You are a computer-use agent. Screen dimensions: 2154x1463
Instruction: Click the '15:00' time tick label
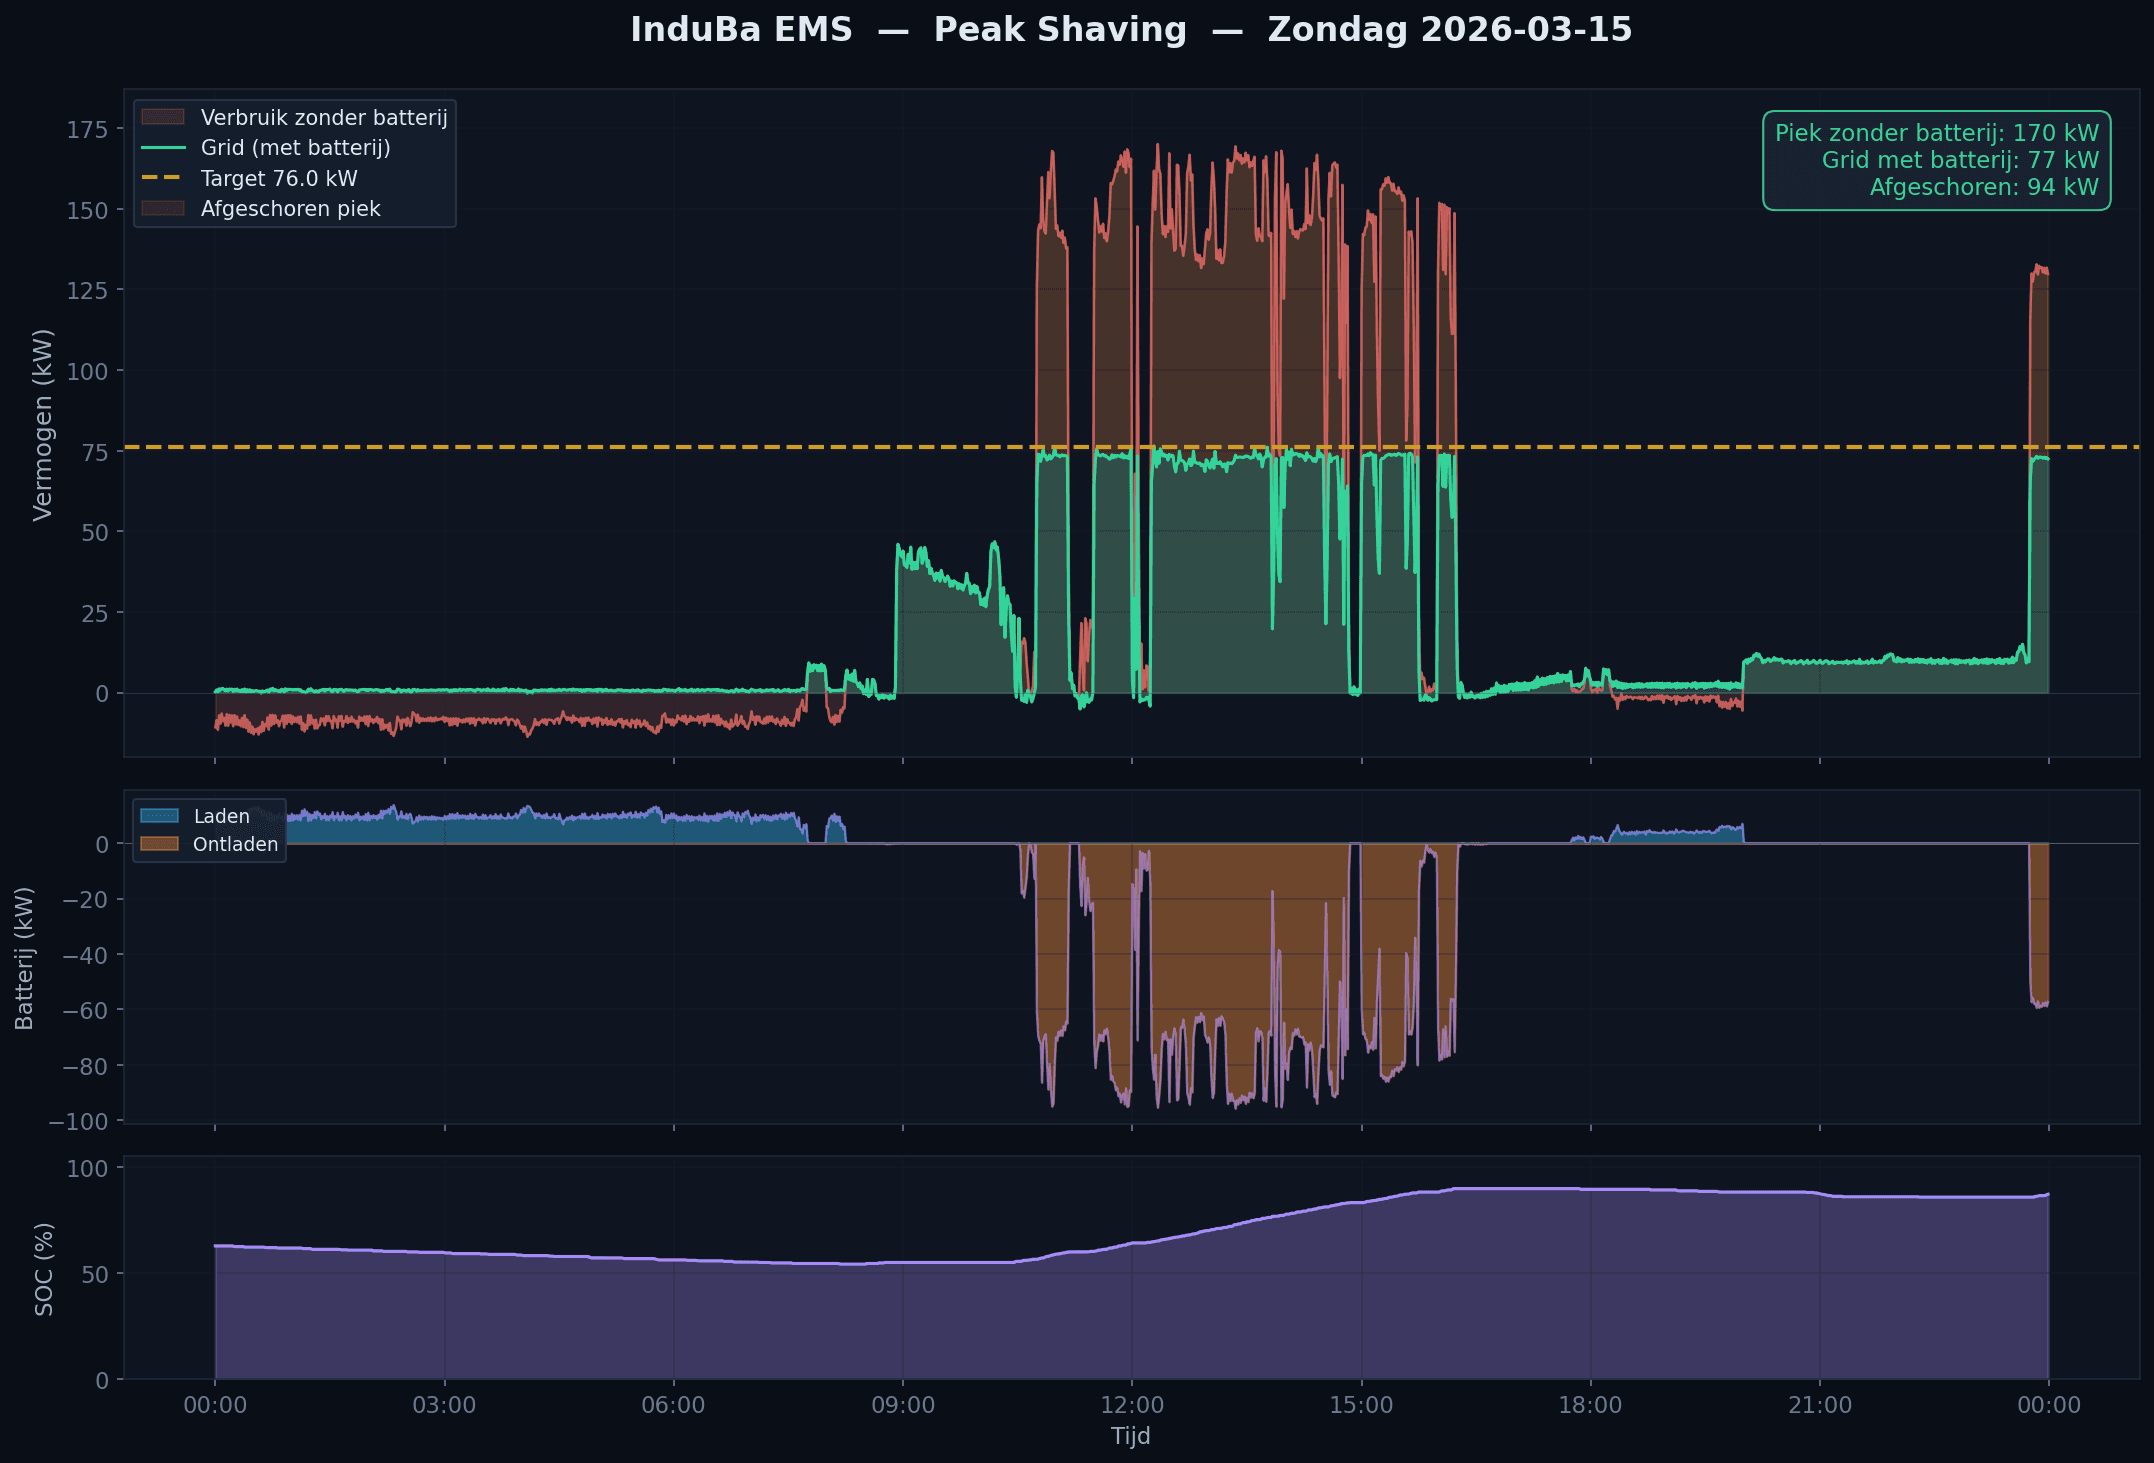[x=1361, y=1405]
